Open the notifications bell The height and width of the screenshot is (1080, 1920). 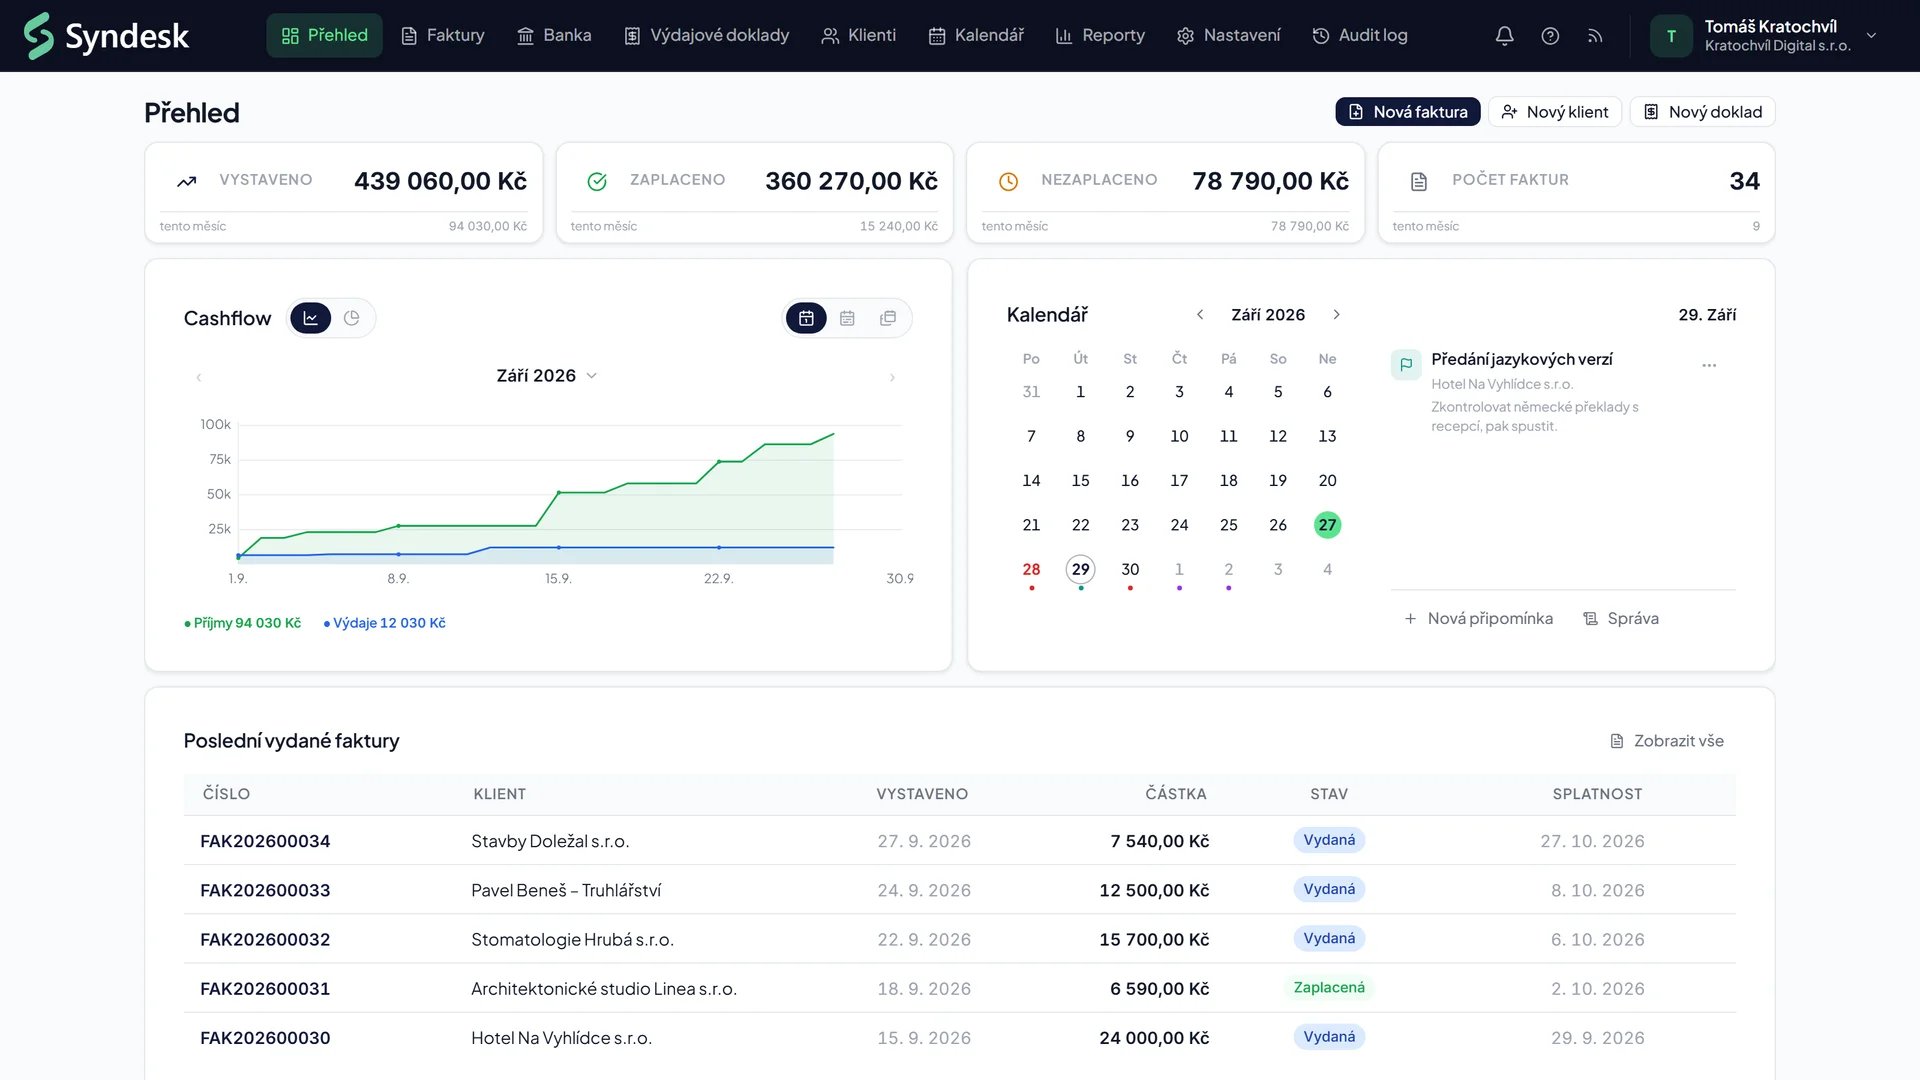point(1504,36)
